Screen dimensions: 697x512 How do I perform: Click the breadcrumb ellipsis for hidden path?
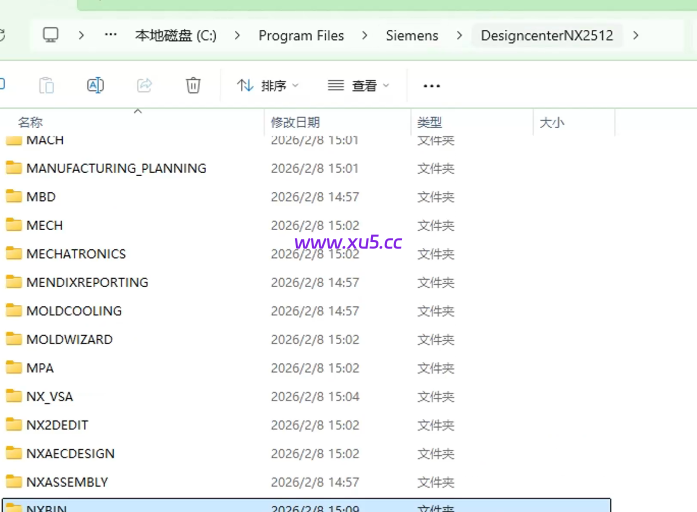(x=111, y=35)
